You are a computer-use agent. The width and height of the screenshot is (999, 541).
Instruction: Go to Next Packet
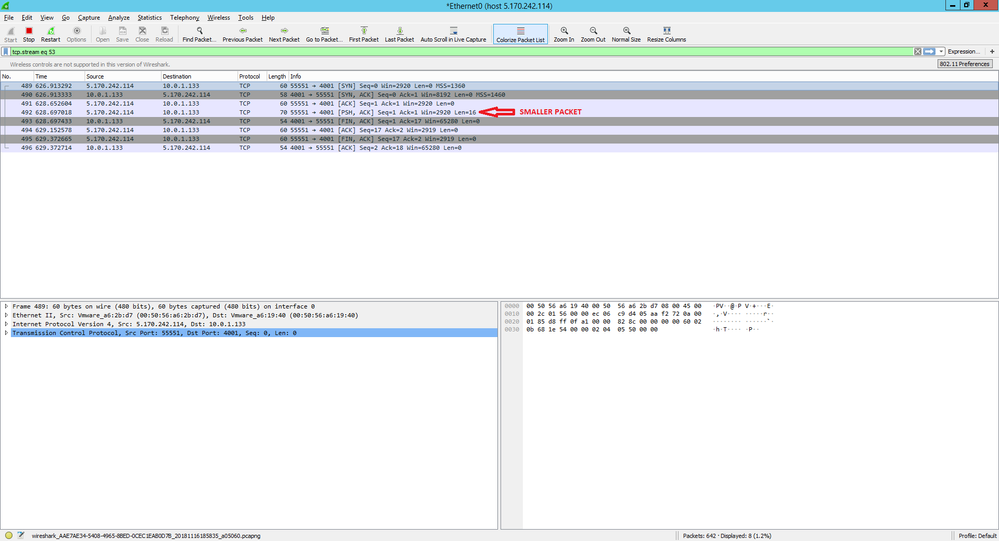click(284, 34)
